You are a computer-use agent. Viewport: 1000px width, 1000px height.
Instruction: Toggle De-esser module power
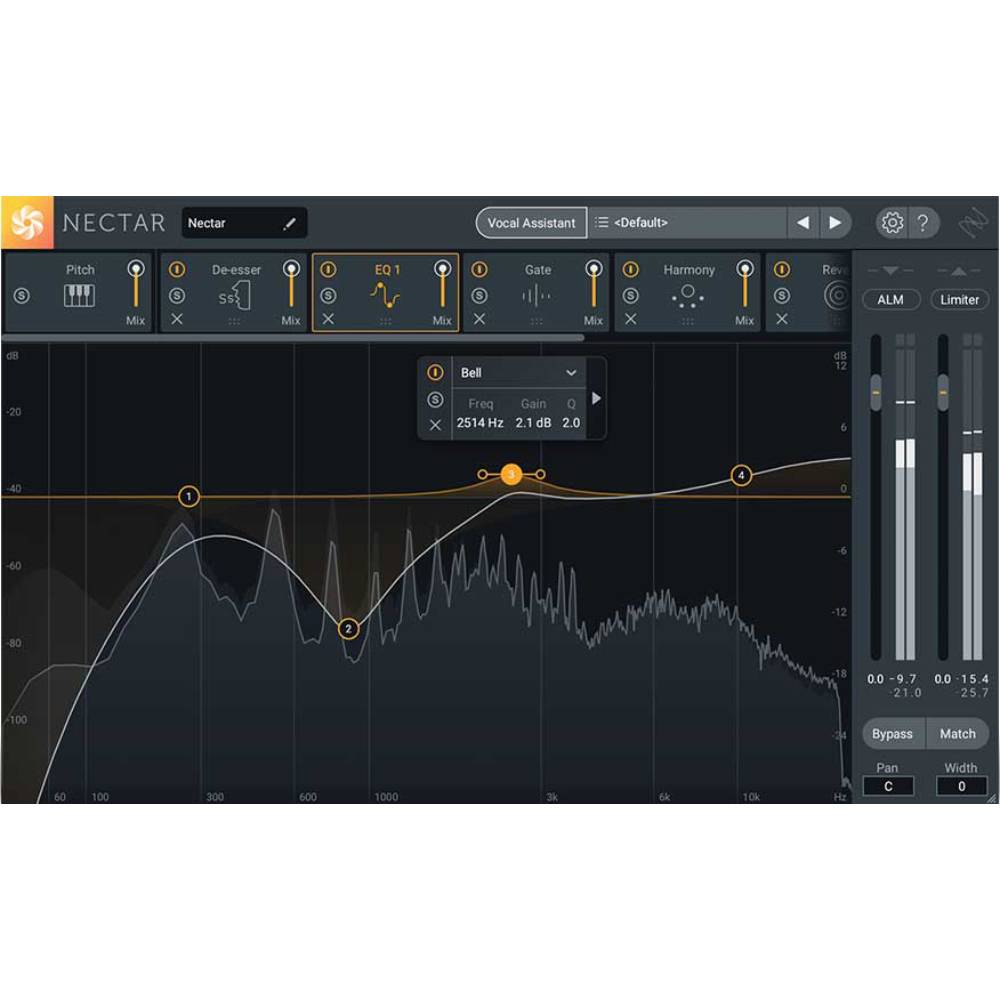pos(177,270)
